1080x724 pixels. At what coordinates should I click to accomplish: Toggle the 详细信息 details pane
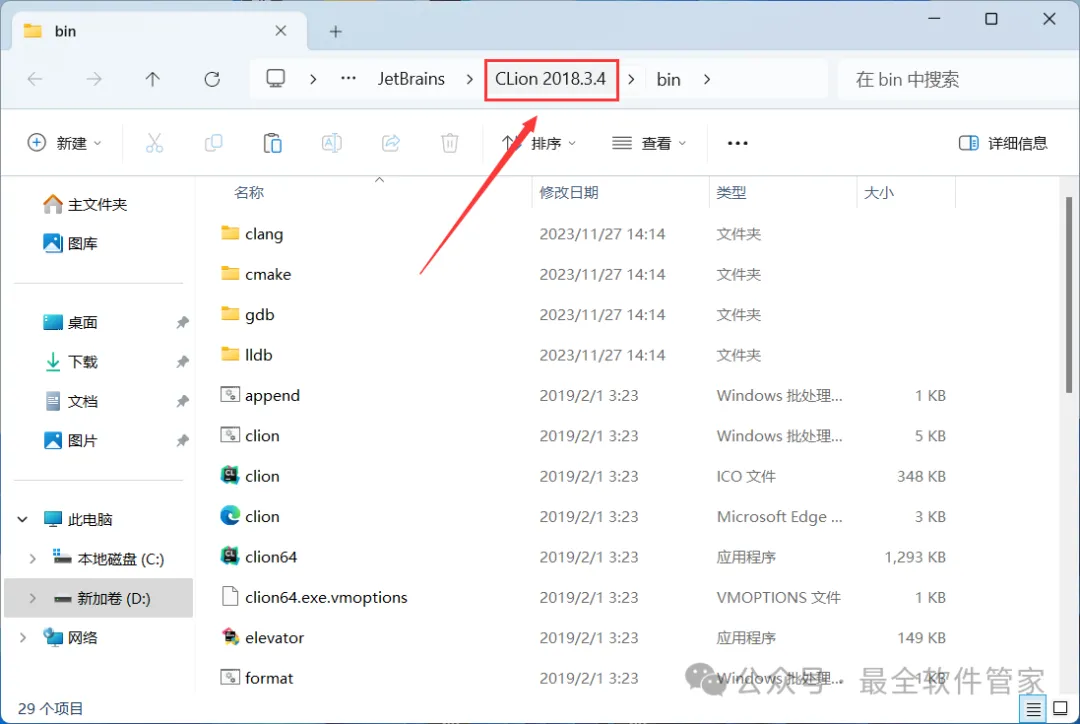click(x=1003, y=143)
